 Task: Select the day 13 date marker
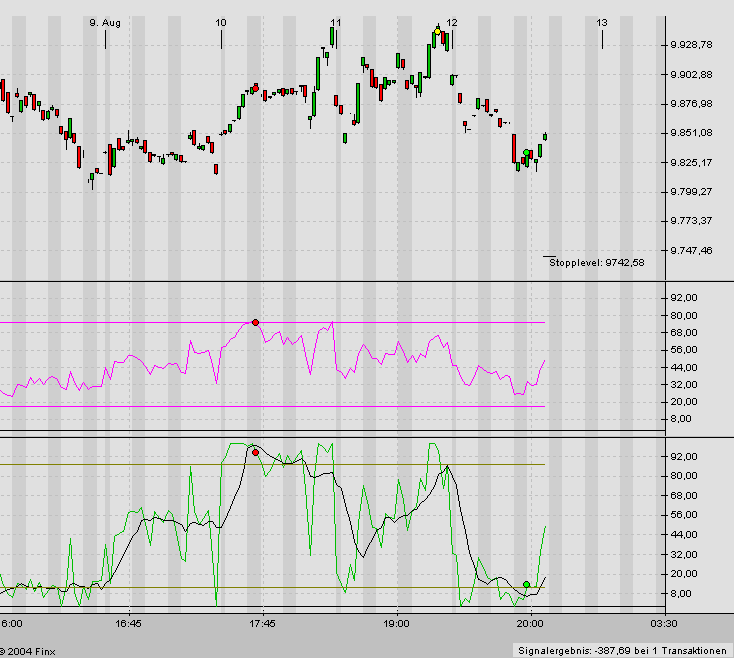coord(602,22)
